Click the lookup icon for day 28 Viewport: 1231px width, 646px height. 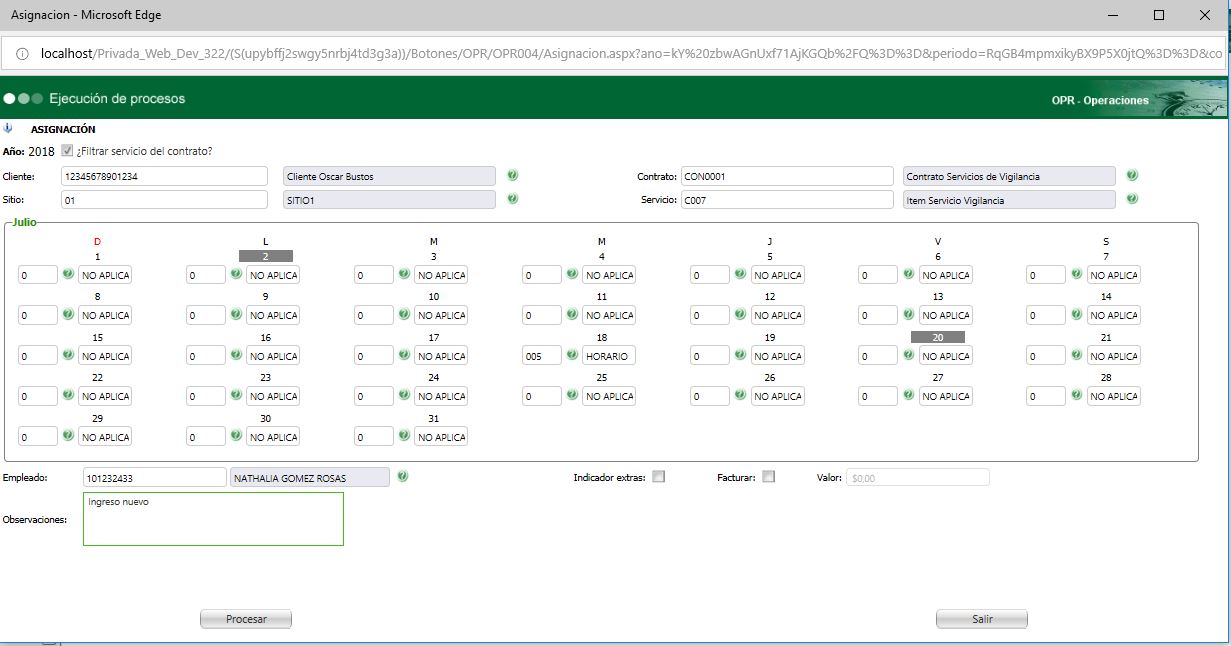[x=1077, y=395]
